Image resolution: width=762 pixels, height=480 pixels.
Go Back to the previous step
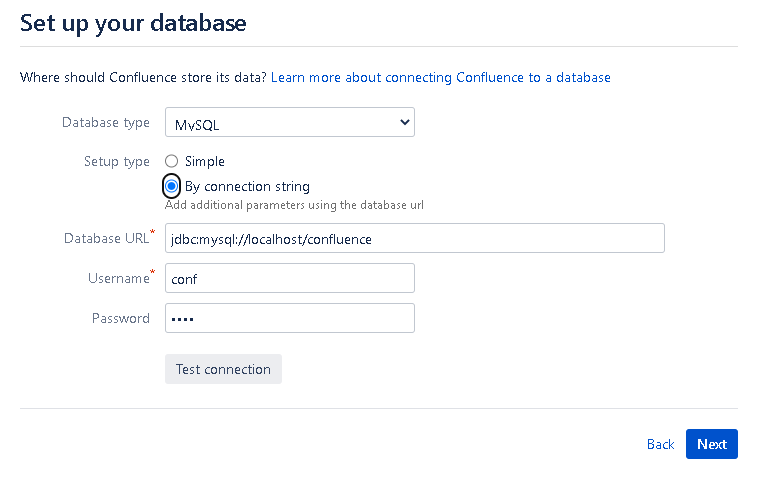[x=660, y=444]
